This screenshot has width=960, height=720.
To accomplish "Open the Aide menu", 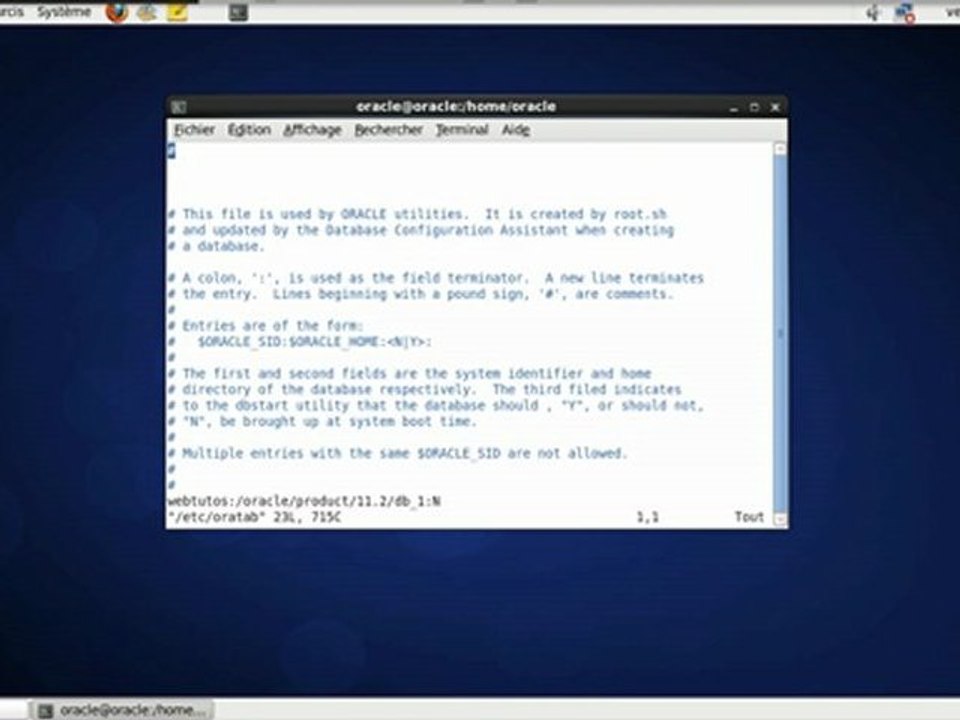I will (x=516, y=130).
